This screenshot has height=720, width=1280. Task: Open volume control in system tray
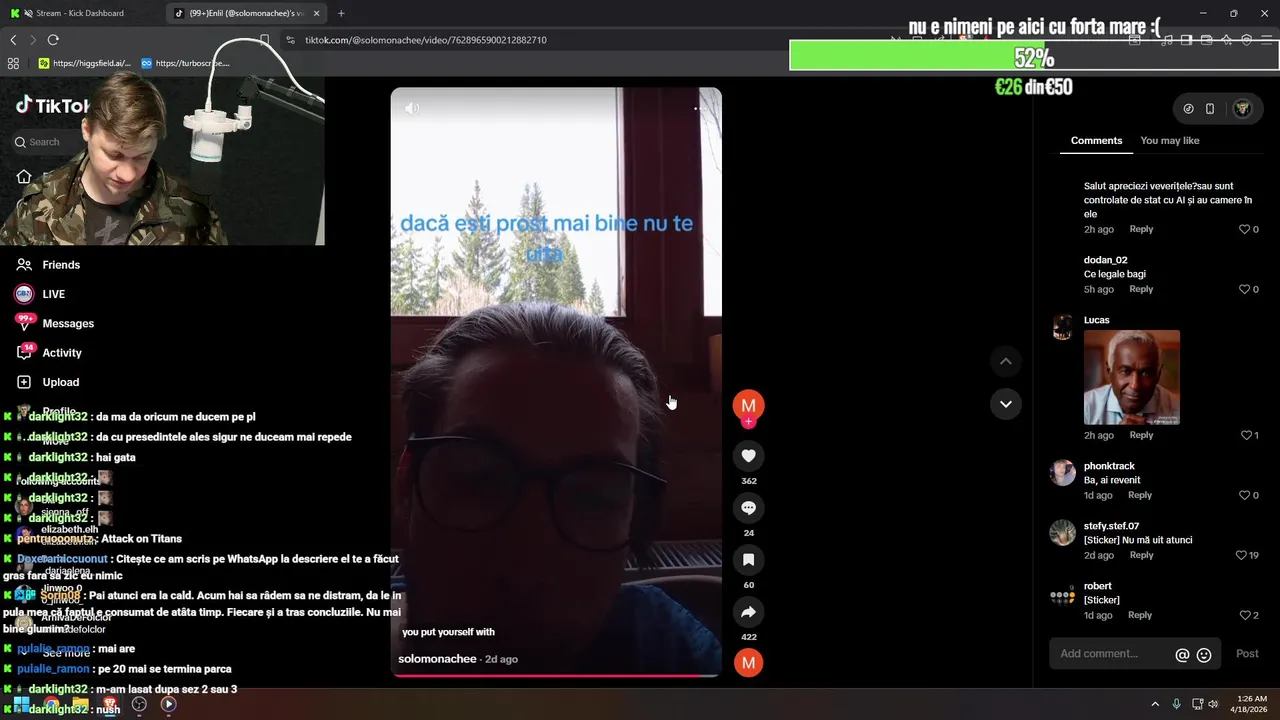(x=1213, y=704)
